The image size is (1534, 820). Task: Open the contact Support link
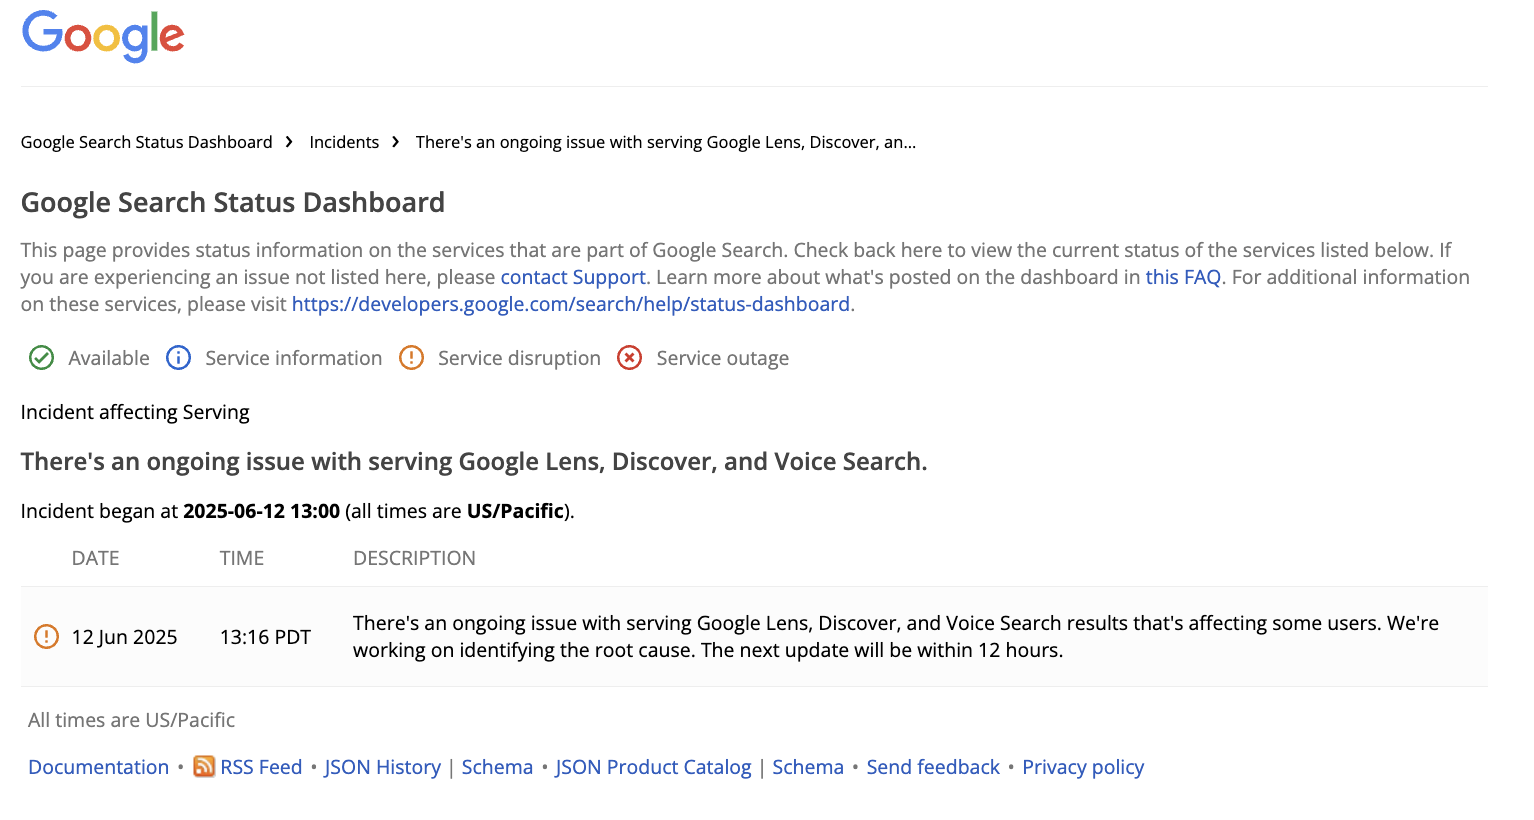(572, 277)
